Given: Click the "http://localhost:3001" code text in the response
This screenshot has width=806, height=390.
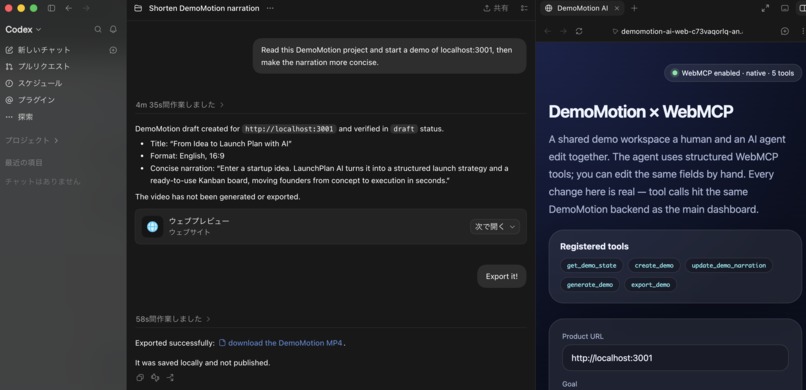Looking at the screenshot, I should pyautogui.click(x=289, y=129).
